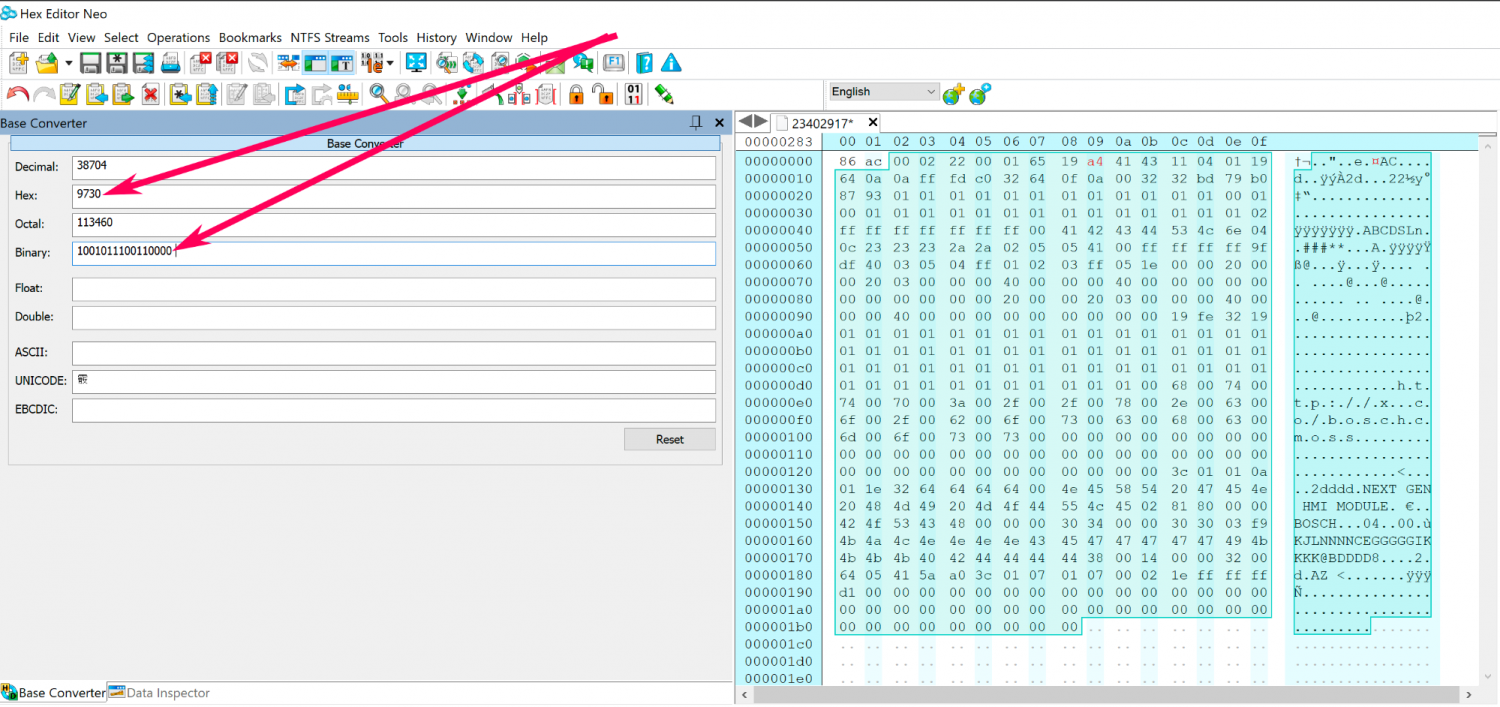The height and width of the screenshot is (707, 1500).
Task: Switch to the Data Inspector bottom tab
Action: click(158, 692)
